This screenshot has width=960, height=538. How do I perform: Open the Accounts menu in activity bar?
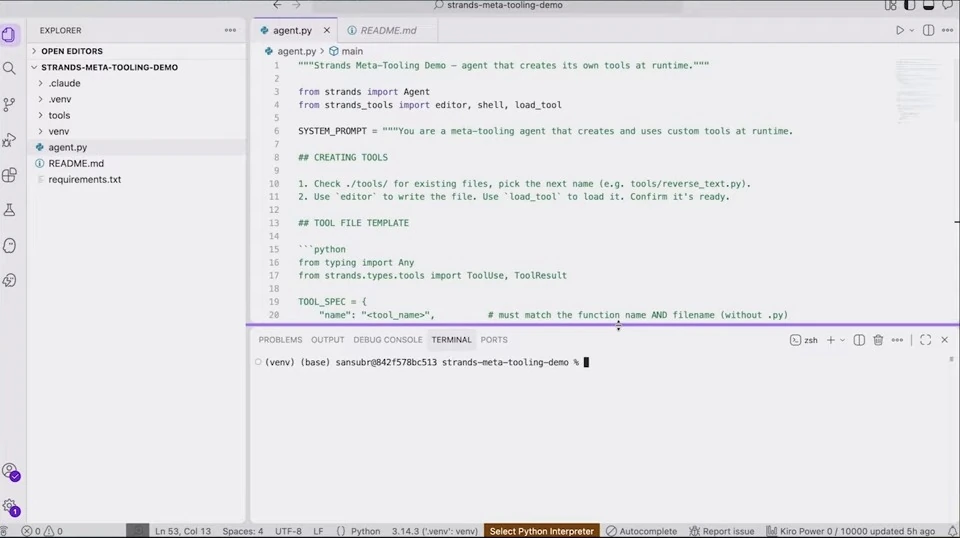10,472
